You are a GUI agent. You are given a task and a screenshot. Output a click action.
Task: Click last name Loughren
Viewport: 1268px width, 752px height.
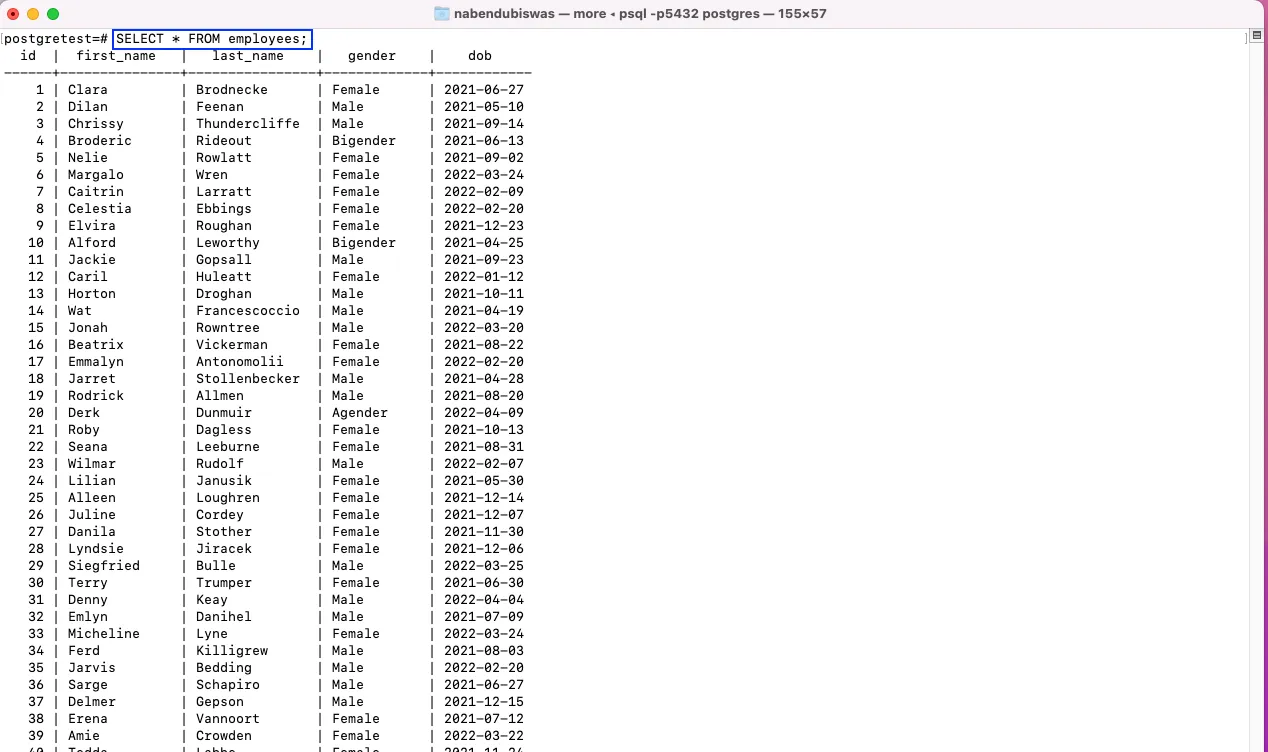[x=228, y=498]
